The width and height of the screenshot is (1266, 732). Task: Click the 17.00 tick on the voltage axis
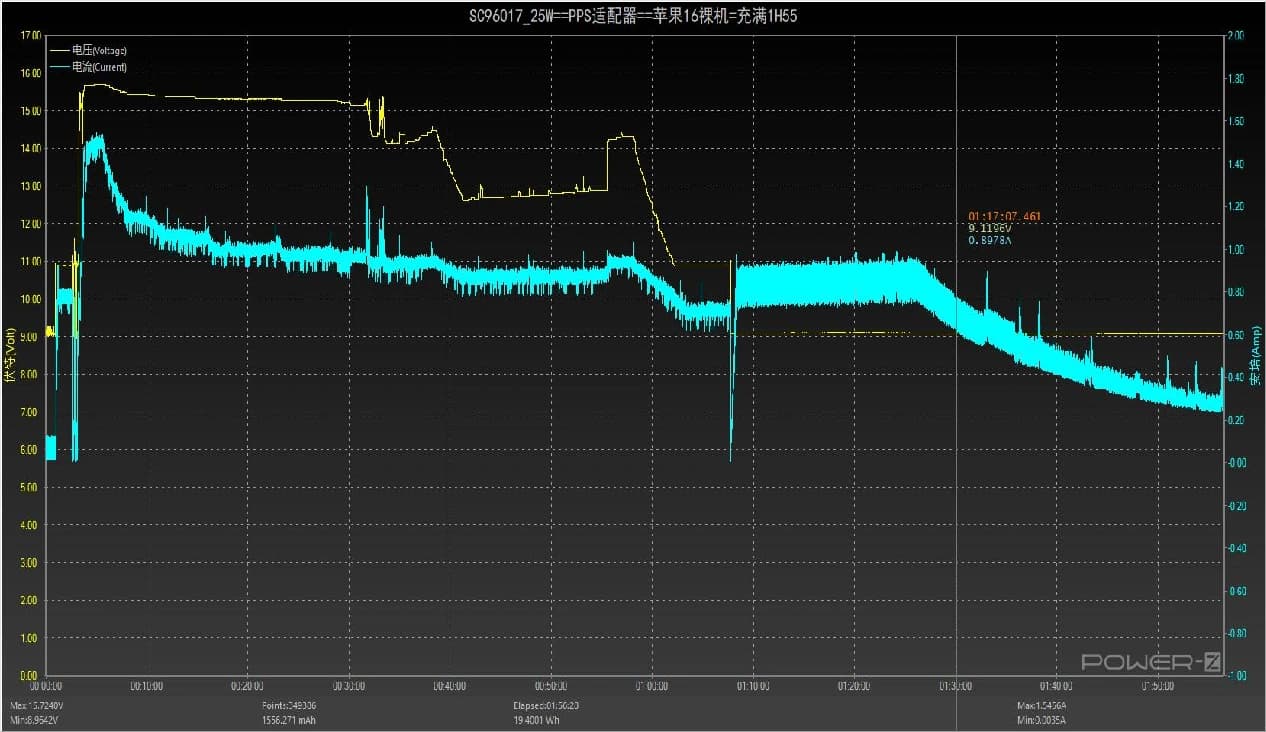point(31,35)
